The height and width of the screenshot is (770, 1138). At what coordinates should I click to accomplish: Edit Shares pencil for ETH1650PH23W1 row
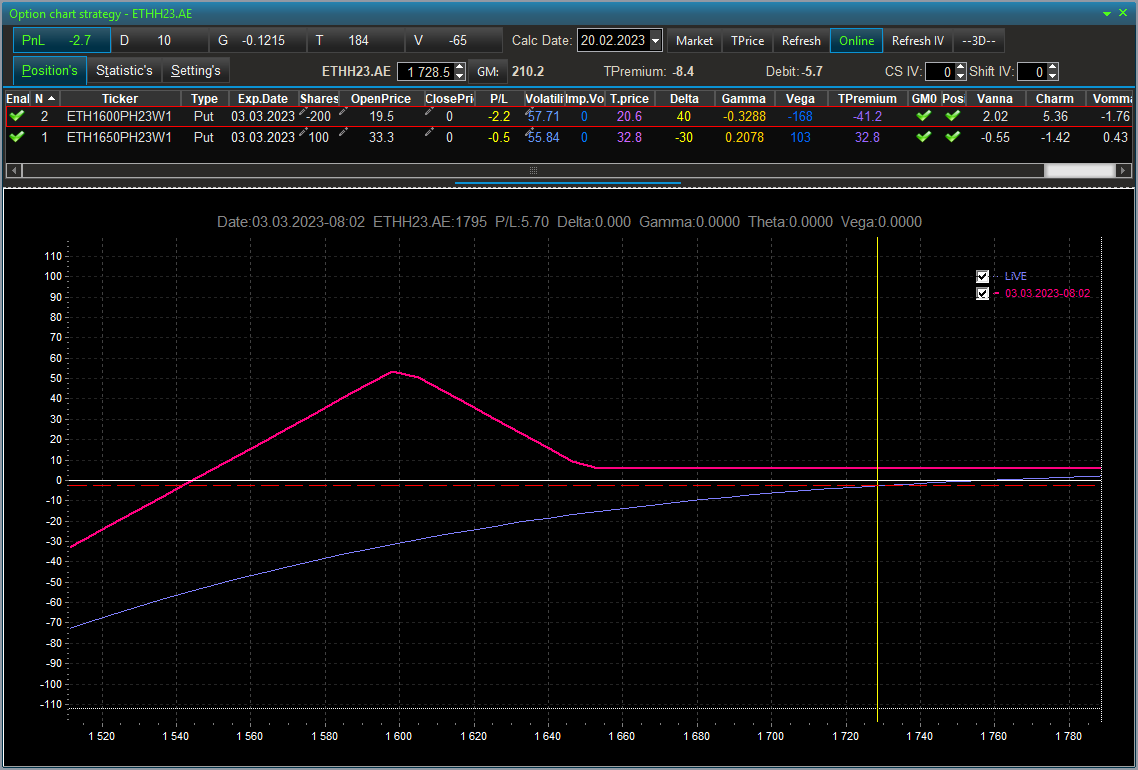303,131
